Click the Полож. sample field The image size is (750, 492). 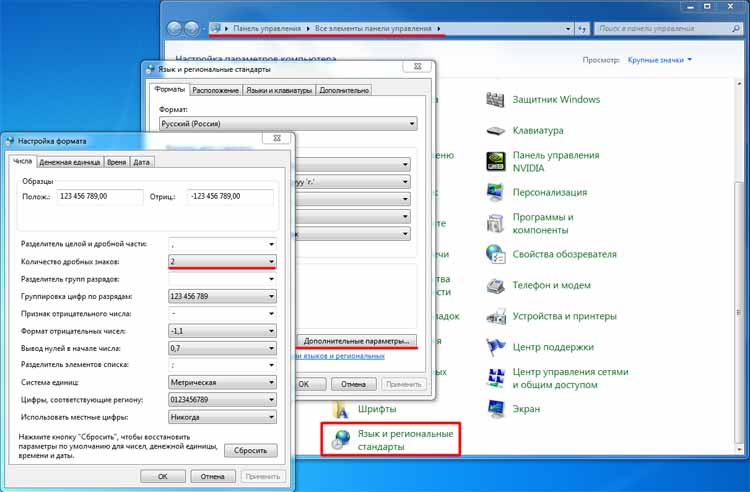[99, 197]
